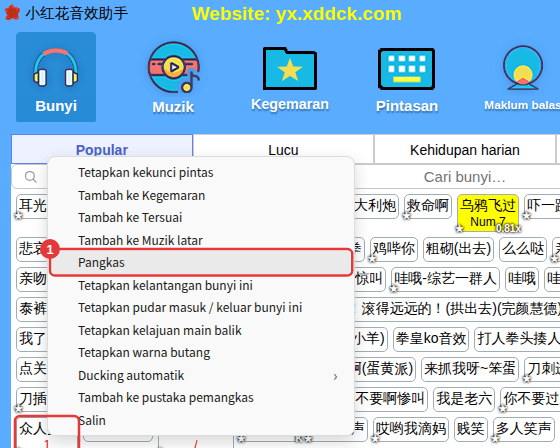Choose Tetapkan kekunci pintas from menu
Screen dimensions: 560x448
click(146, 173)
